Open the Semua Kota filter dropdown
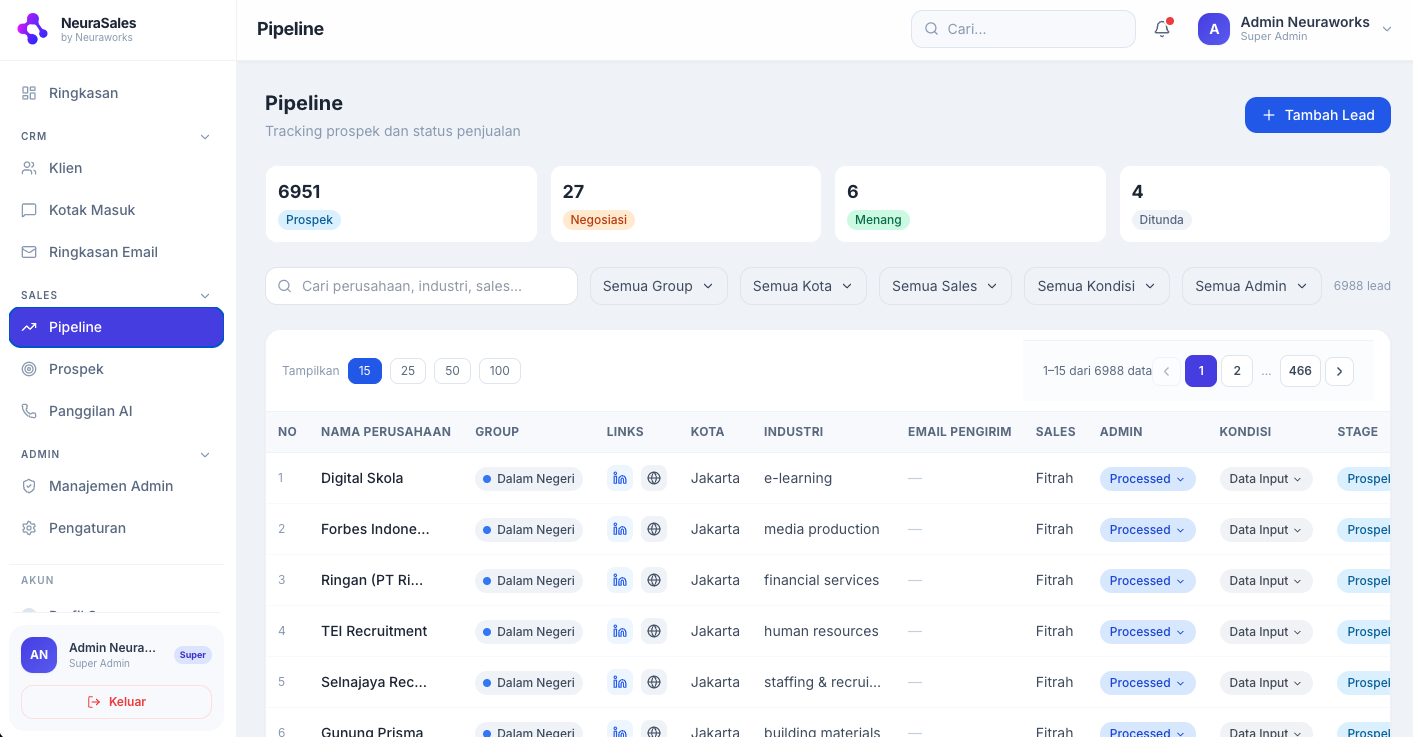Viewport: 1413px width, 737px height. coord(803,286)
